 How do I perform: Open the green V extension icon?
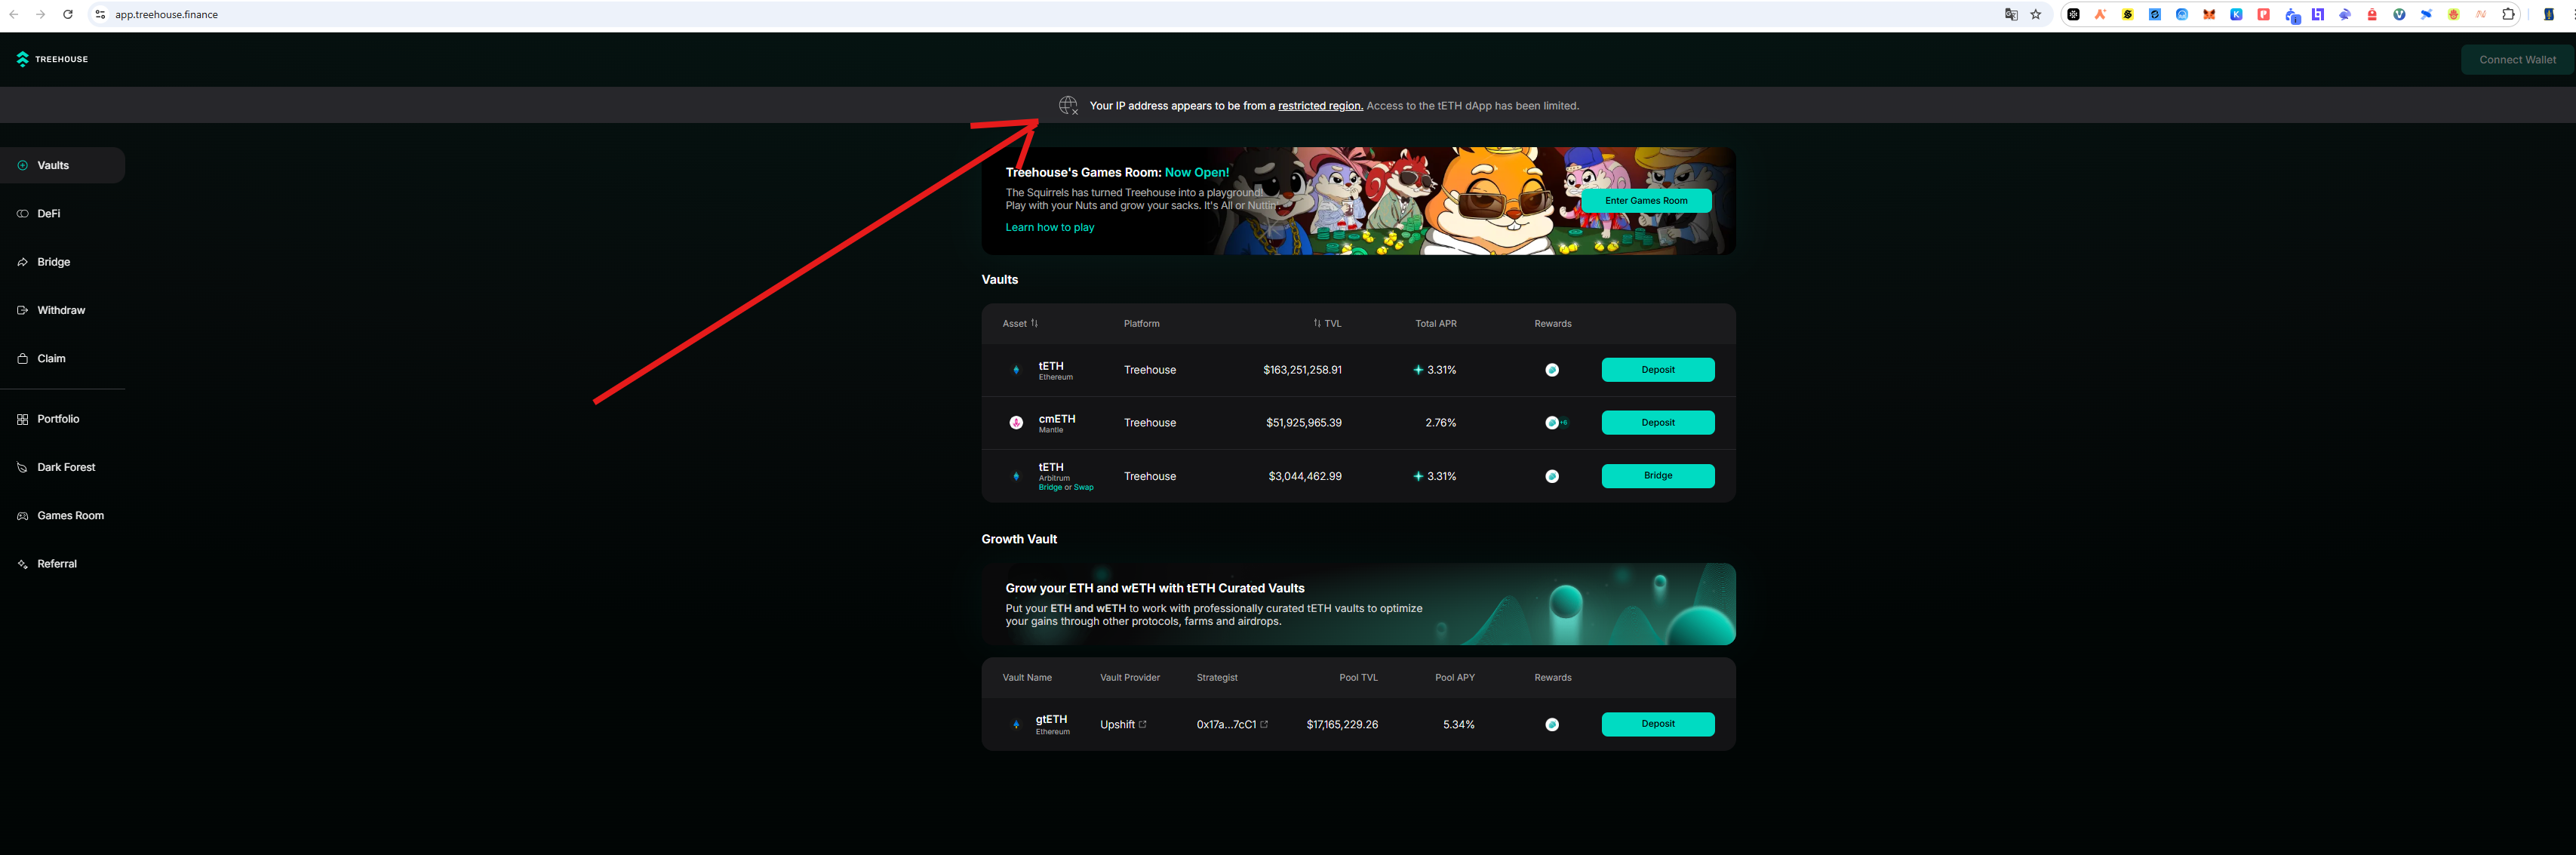click(2400, 15)
